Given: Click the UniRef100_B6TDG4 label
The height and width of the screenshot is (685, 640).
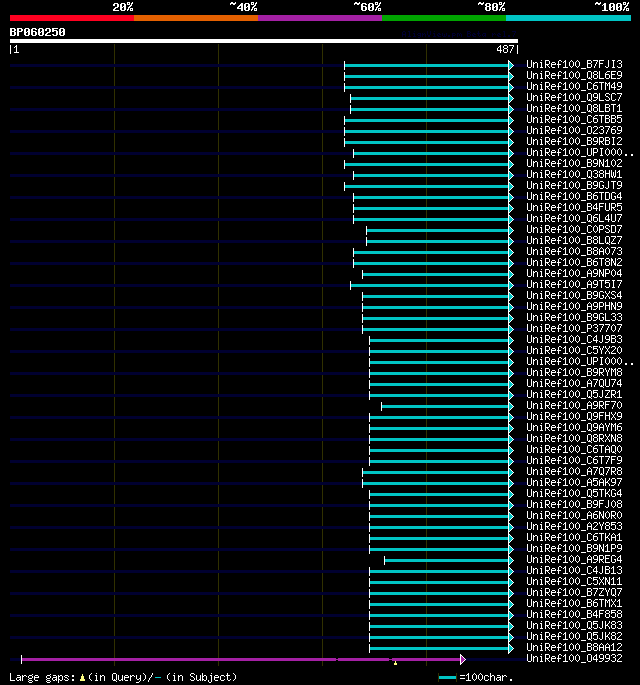Looking at the screenshot, I should coord(574,197).
